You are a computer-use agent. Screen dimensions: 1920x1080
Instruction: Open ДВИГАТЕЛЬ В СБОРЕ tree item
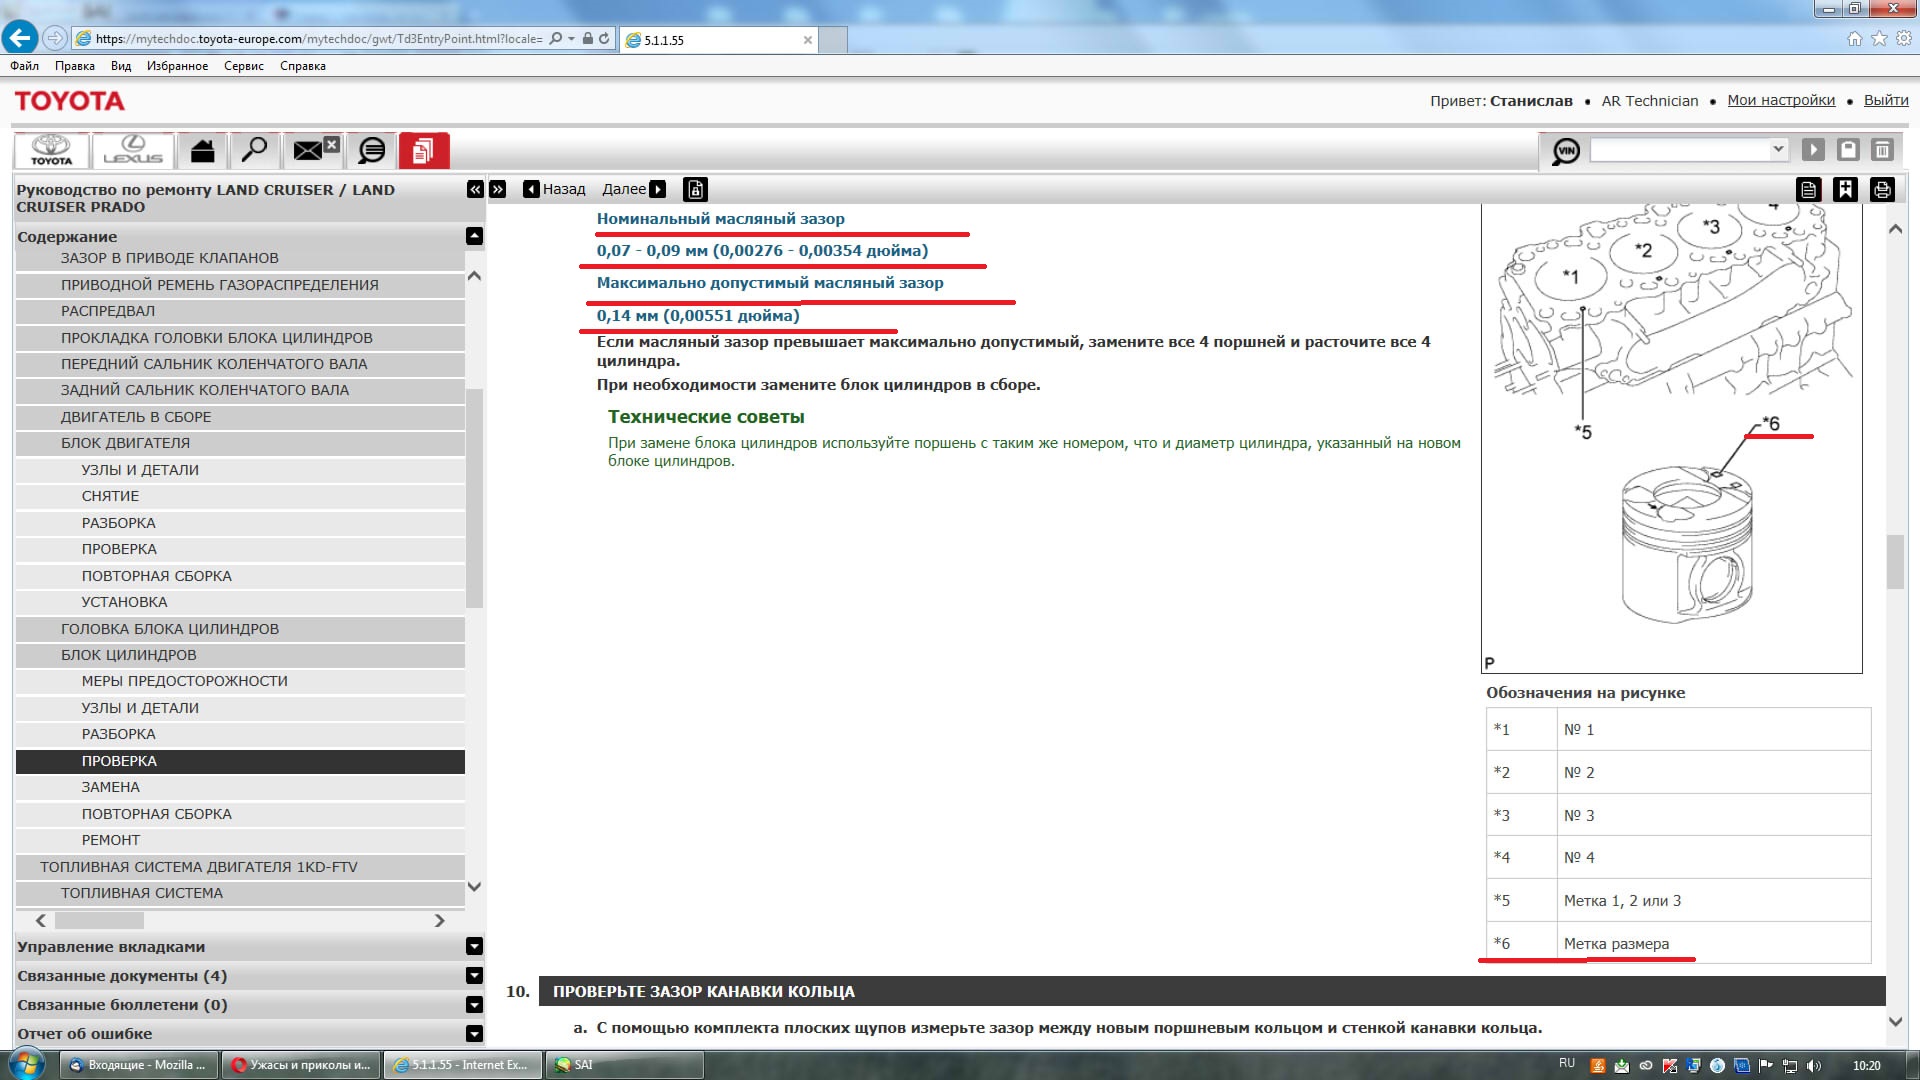240,417
